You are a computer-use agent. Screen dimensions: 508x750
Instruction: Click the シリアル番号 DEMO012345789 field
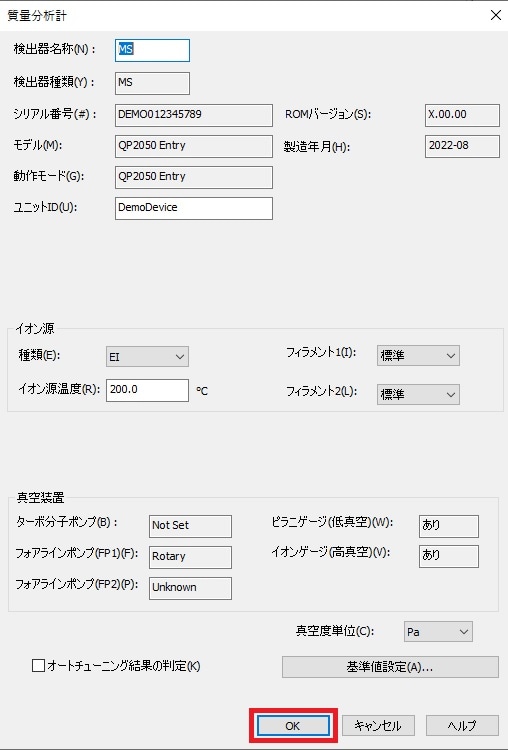(194, 115)
